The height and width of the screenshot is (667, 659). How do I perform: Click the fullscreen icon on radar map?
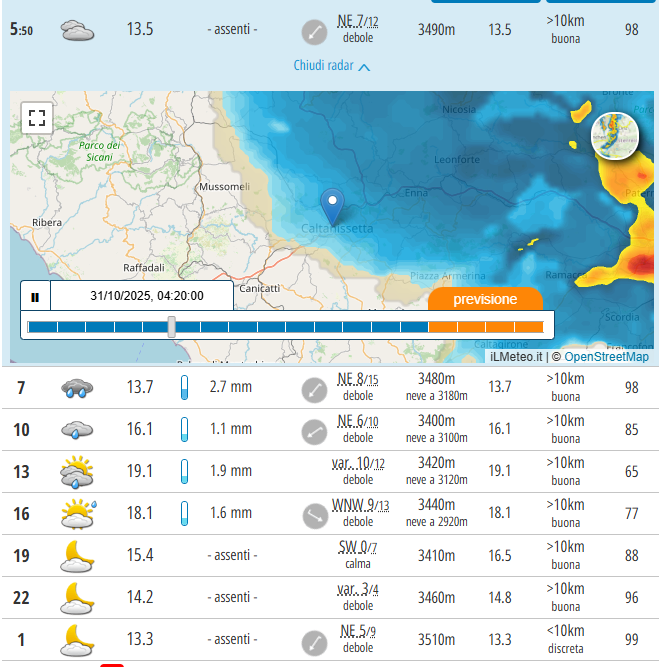(37, 118)
